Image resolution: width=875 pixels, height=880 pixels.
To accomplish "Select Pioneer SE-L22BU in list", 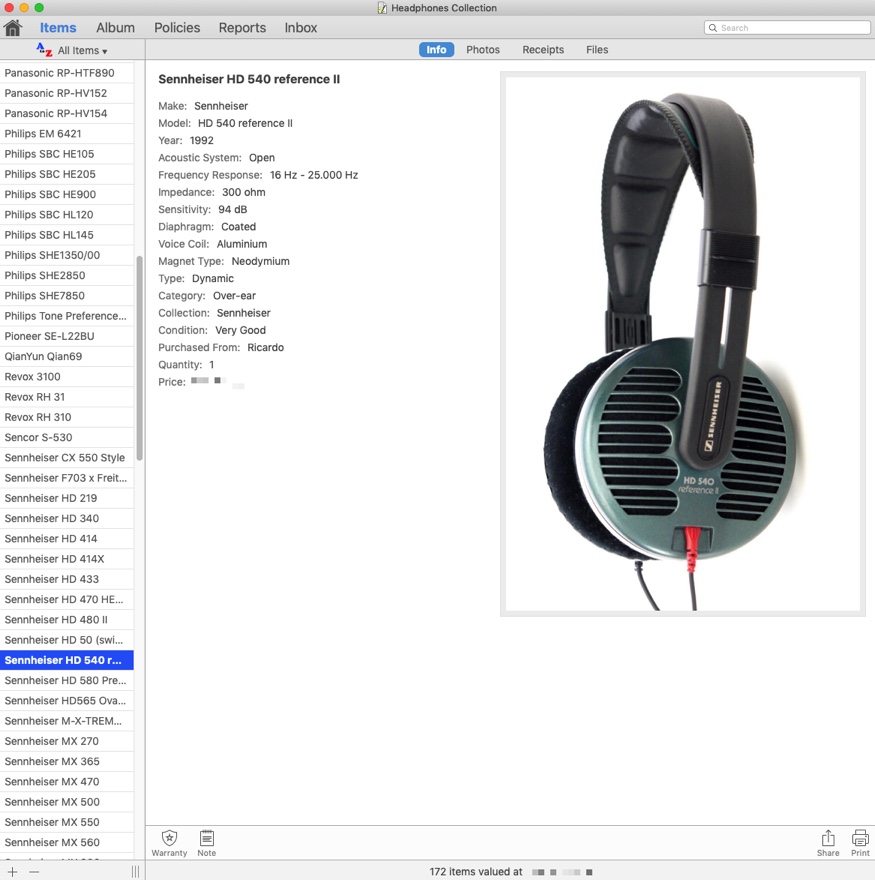I will coord(67,336).
